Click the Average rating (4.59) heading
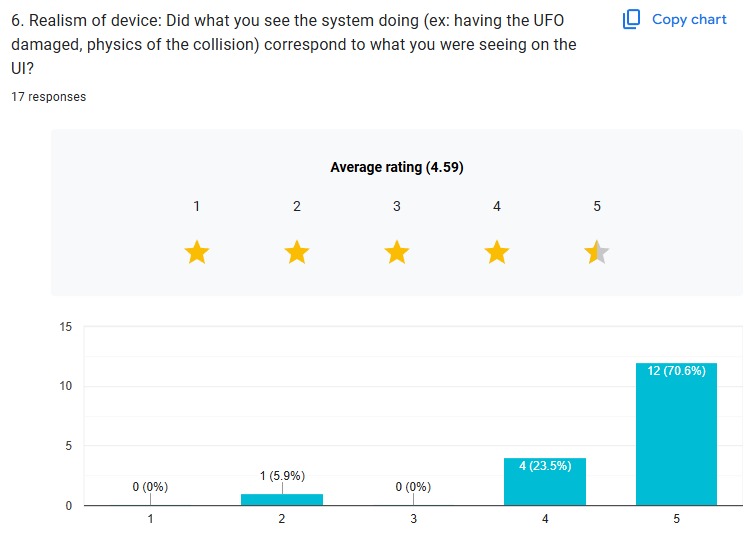The width and height of the screenshot is (747, 544). 397,167
